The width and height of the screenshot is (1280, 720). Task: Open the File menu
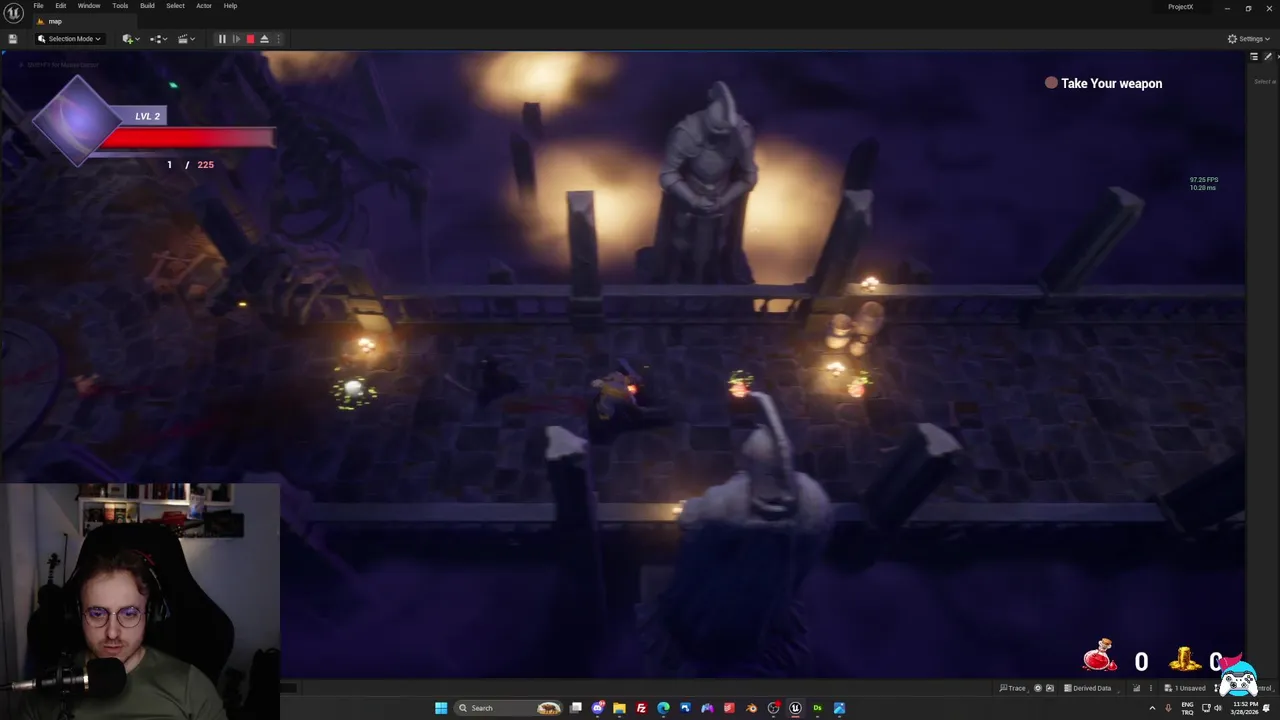(38, 6)
